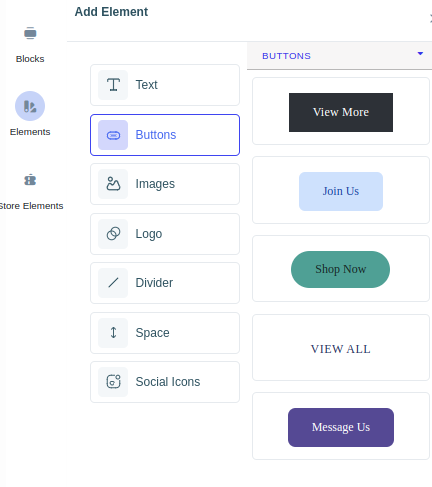Select the Elements sidebar icon
The height and width of the screenshot is (487, 432).
[x=30, y=106]
